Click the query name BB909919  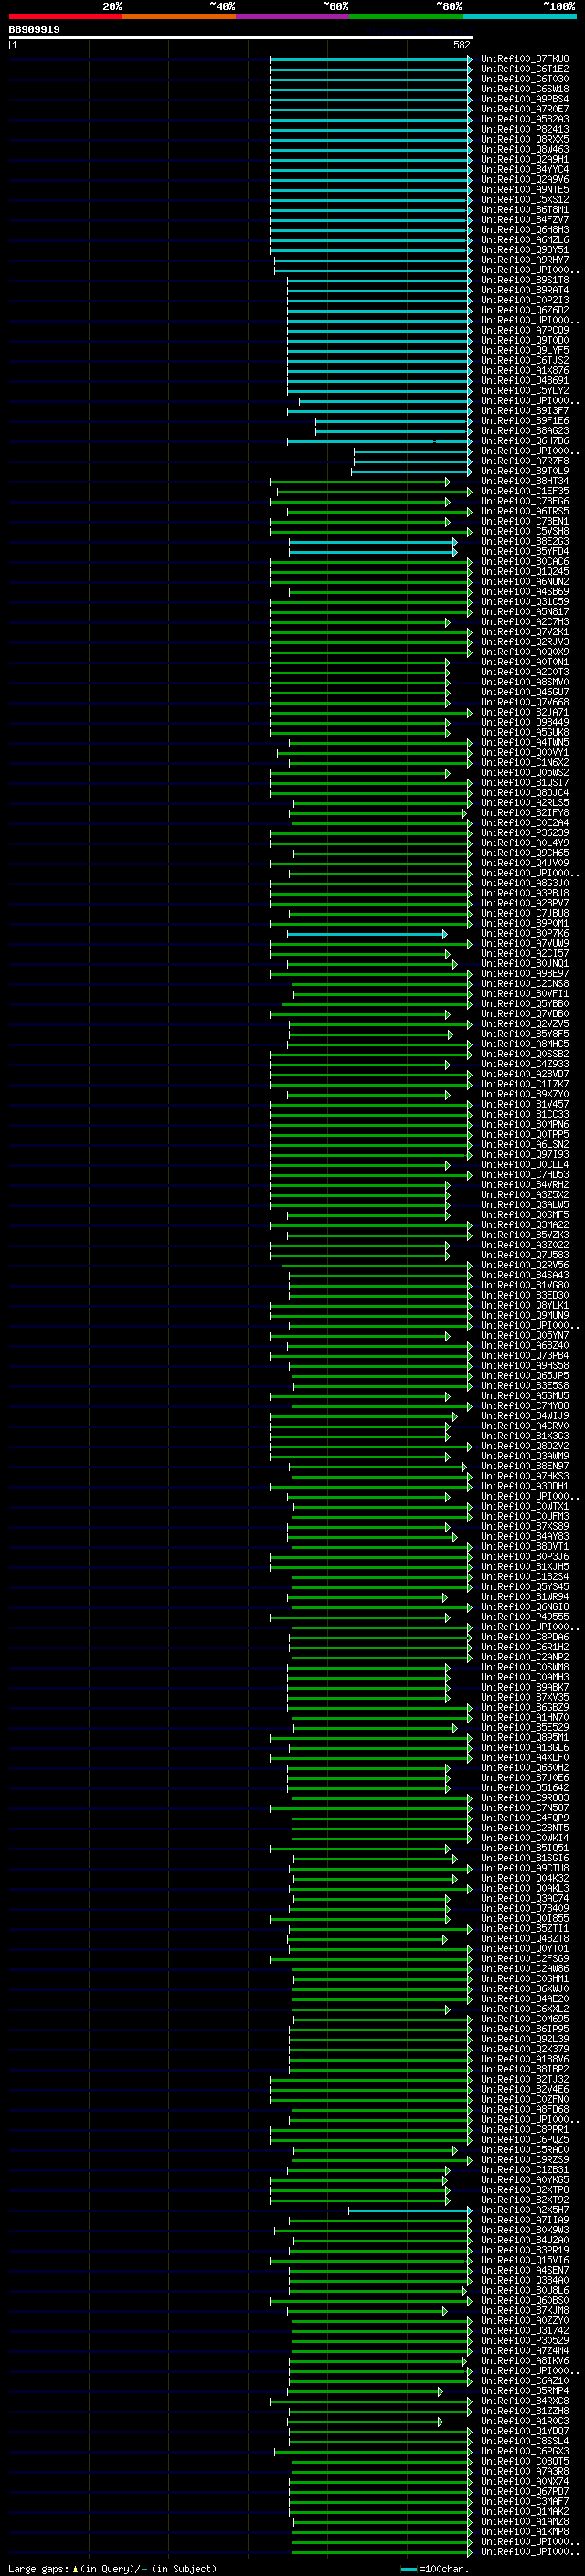pyautogui.click(x=34, y=30)
